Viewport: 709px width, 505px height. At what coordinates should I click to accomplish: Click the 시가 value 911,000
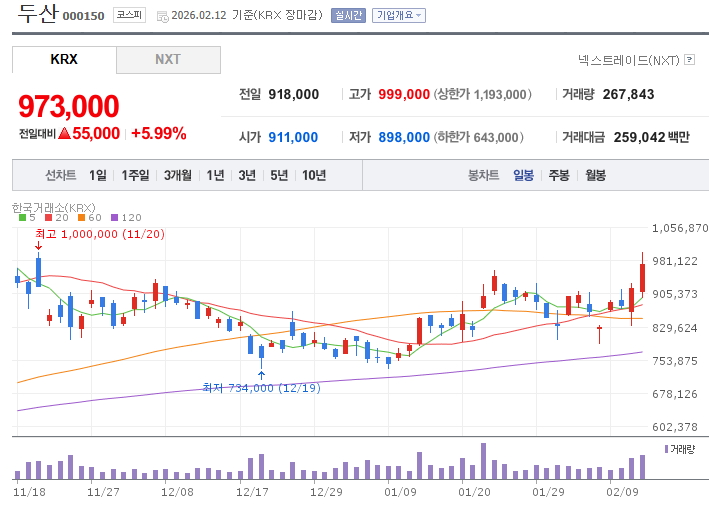pos(293,137)
